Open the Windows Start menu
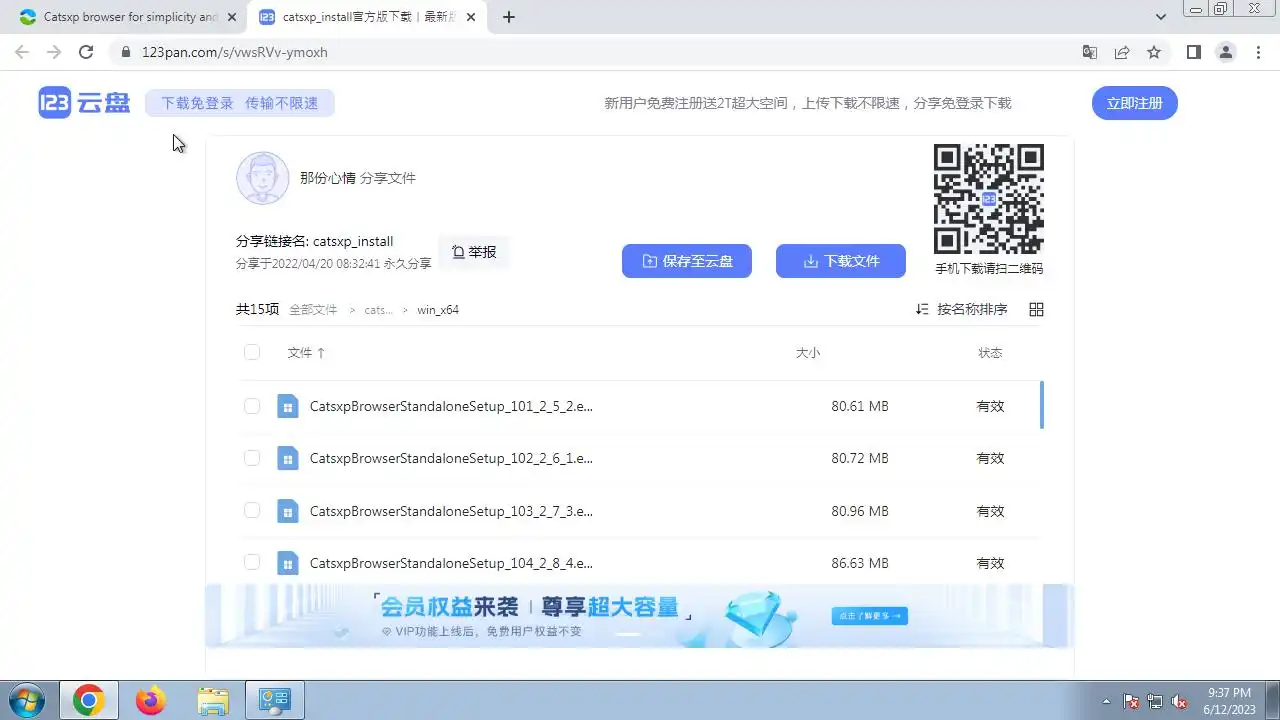The width and height of the screenshot is (1280, 720). pyautogui.click(x=28, y=700)
